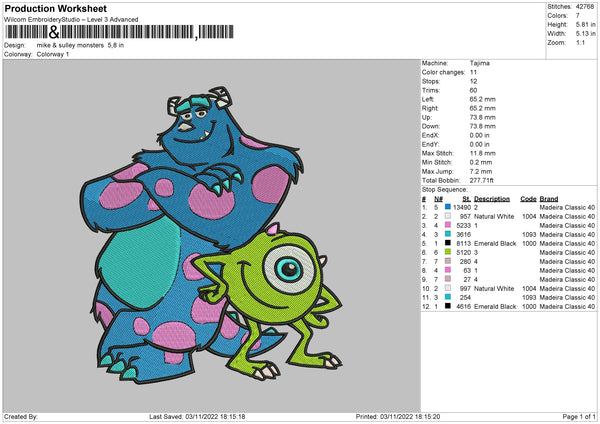Click the teal swatch beside stitch count 3616
The width and height of the screenshot is (600, 424).
tap(448, 234)
